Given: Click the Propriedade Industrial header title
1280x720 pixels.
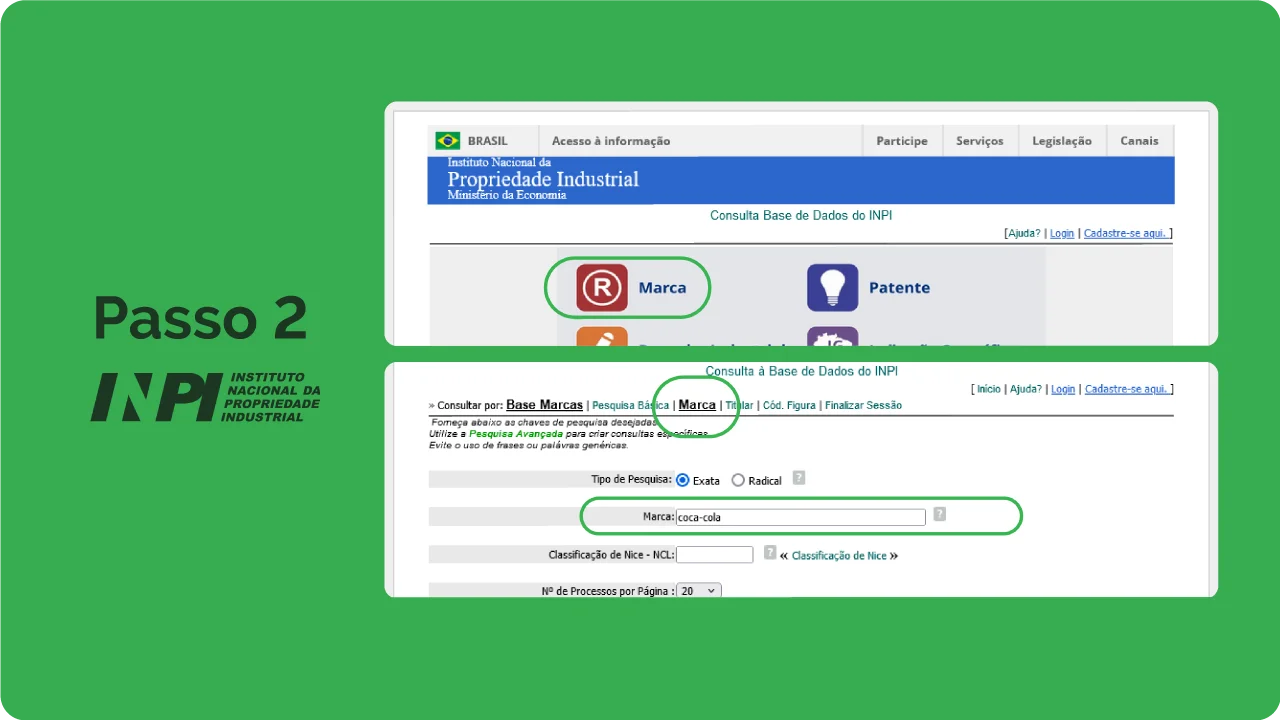Looking at the screenshot, I should coord(543,180).
